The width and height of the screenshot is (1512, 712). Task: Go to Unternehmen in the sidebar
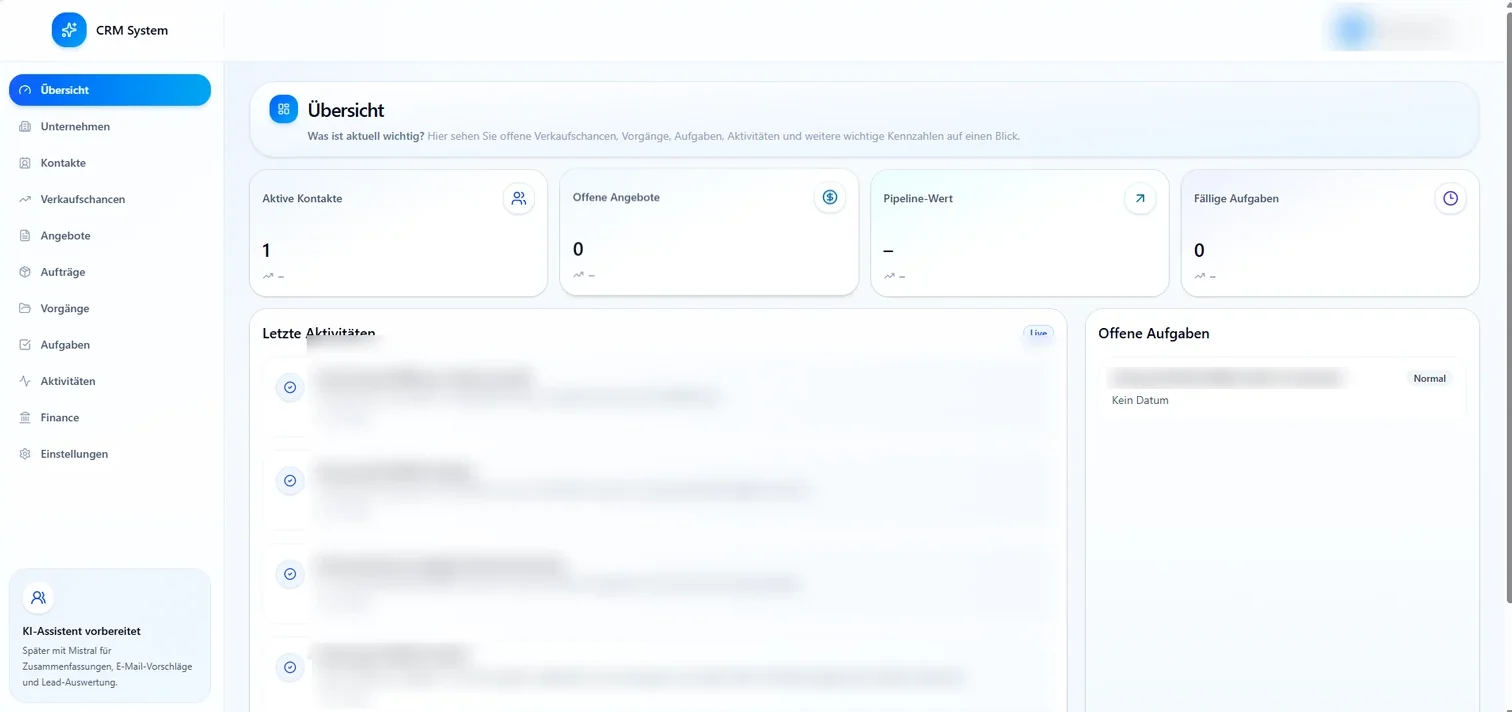(110, 126)
